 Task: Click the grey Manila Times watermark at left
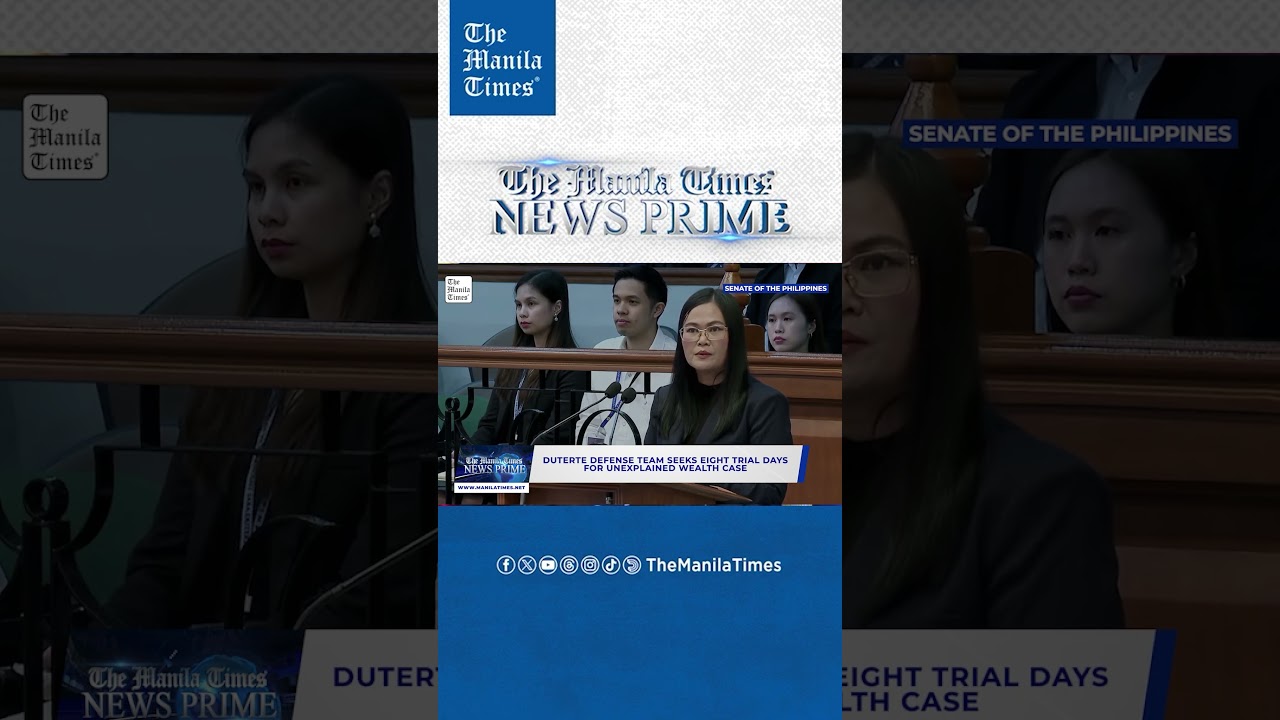point(65,137)
